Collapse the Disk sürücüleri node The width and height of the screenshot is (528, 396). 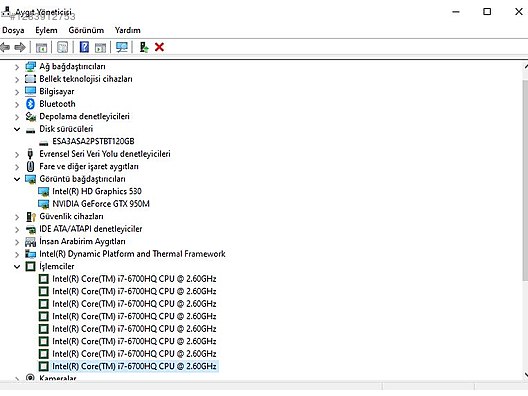[17, 129]
